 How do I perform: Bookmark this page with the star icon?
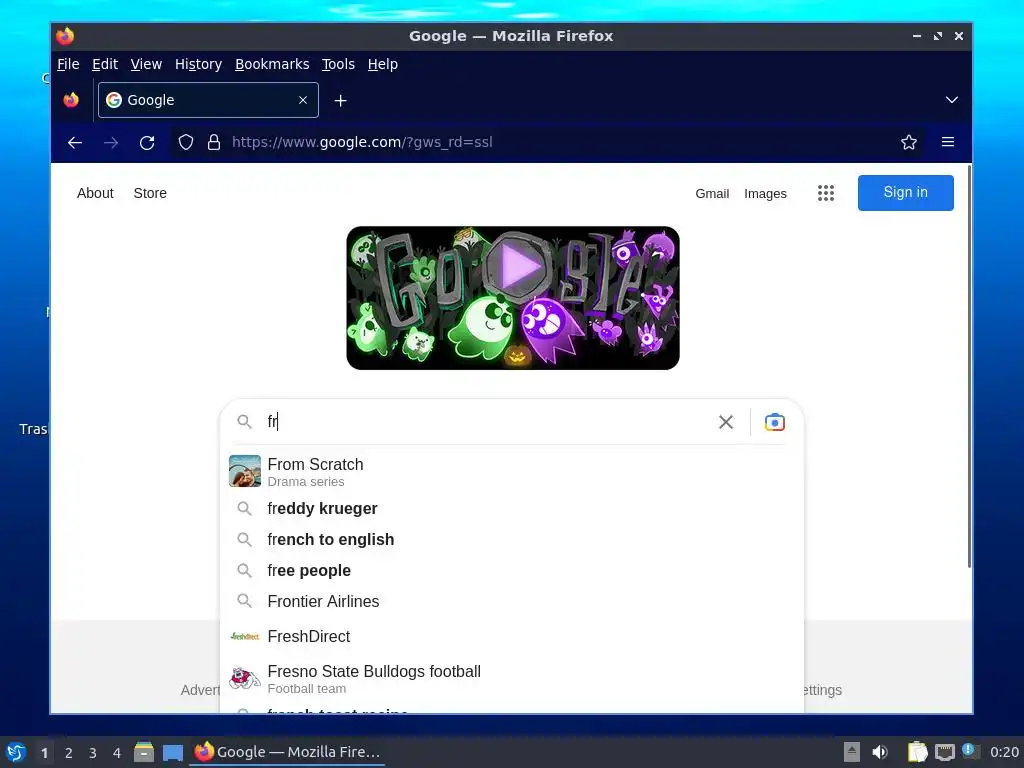[908, 142]
